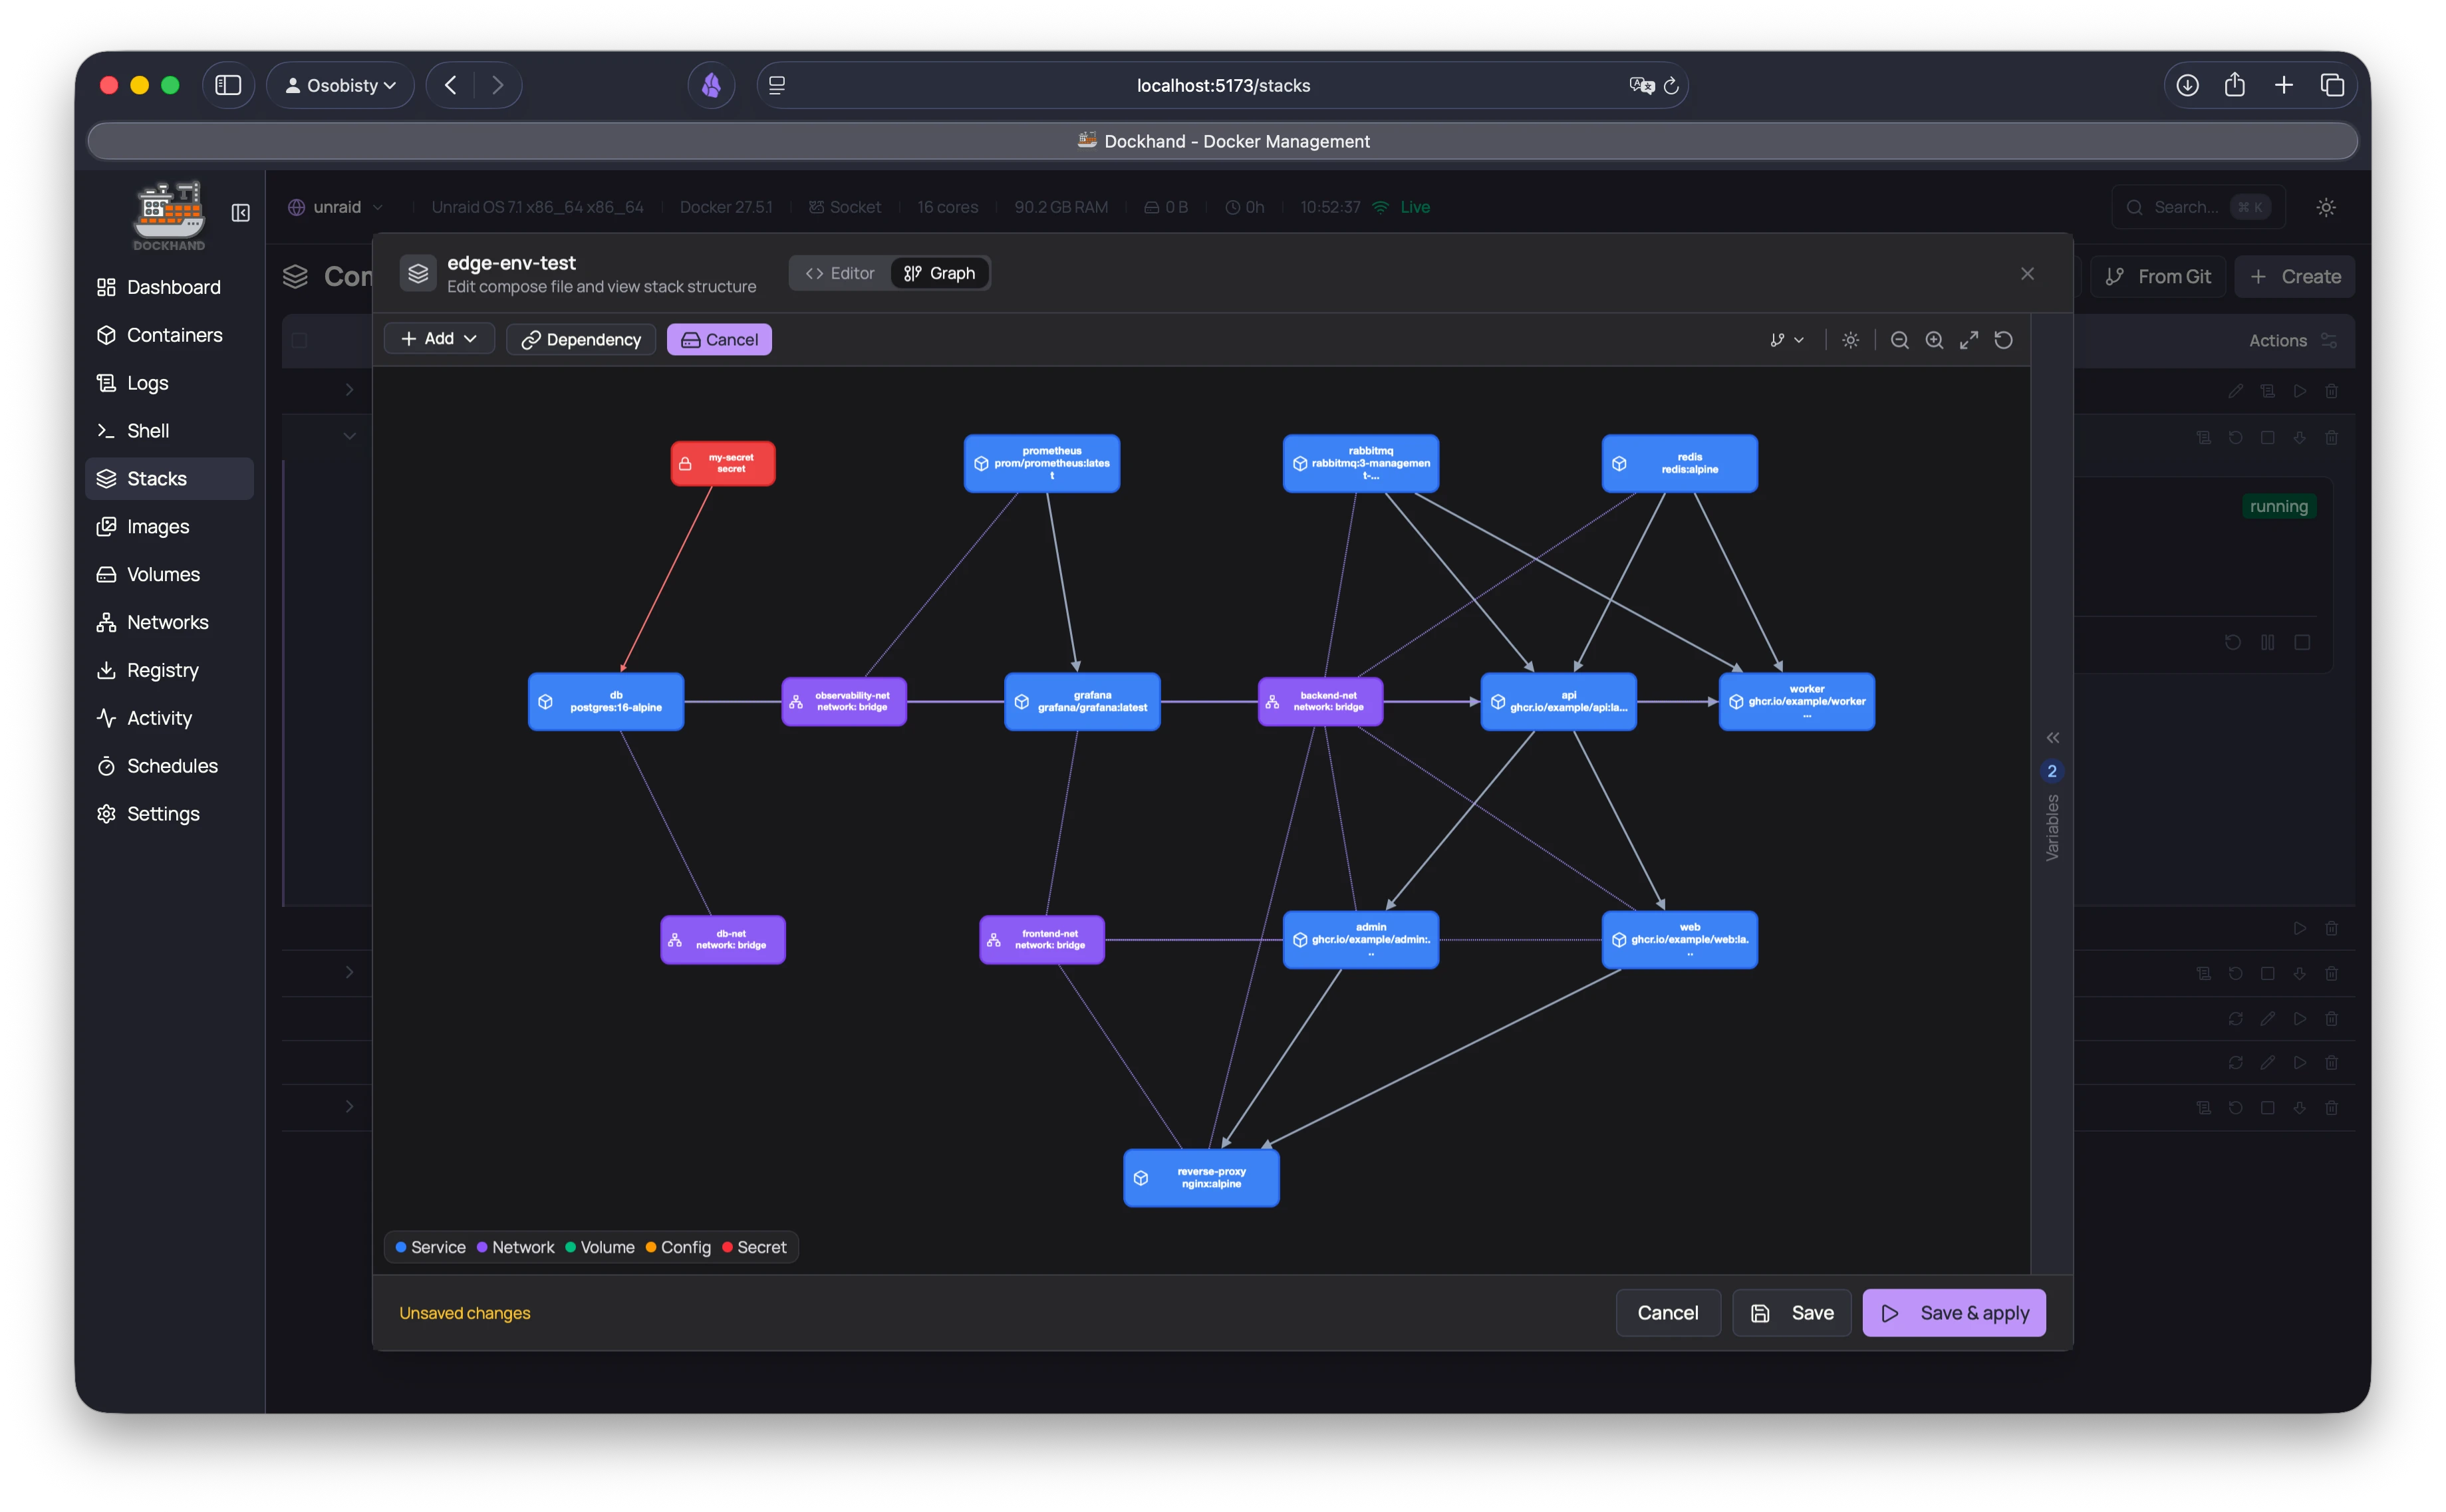Expand the Variables side panel
2446x1512 pixels.
(x=2052, y=738)
